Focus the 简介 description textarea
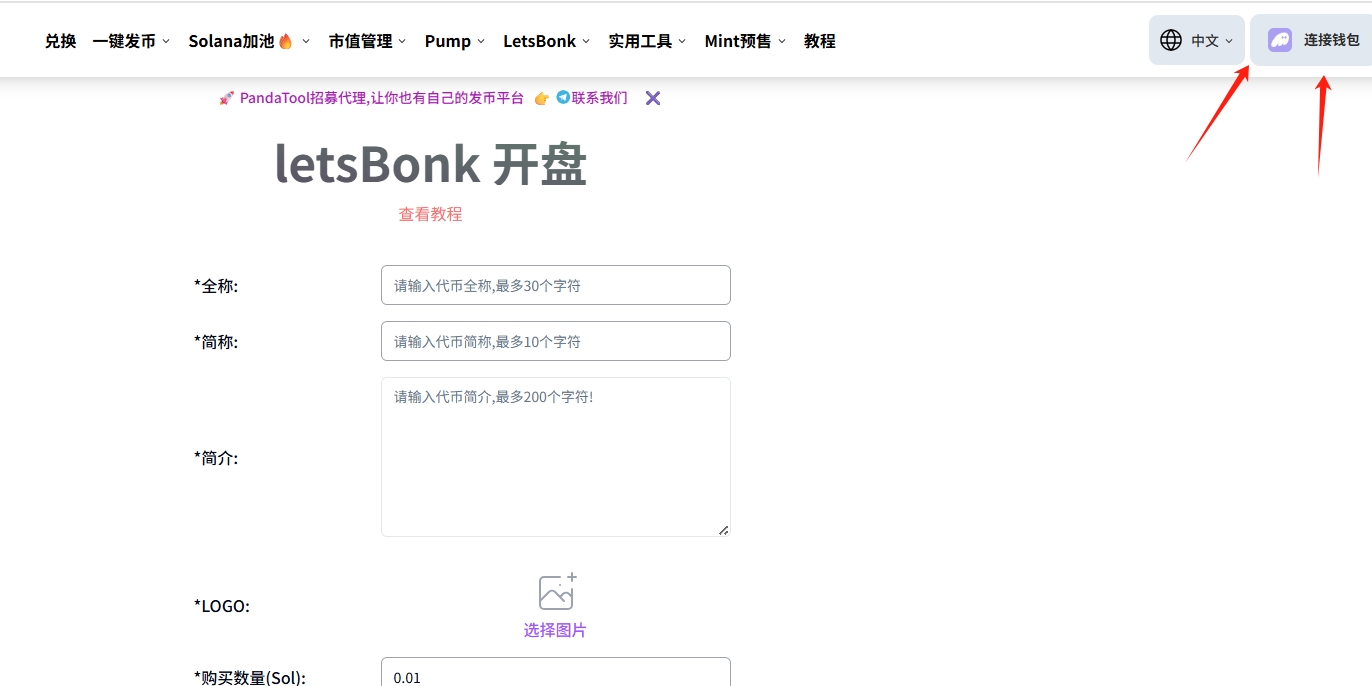 pos(556,457)
